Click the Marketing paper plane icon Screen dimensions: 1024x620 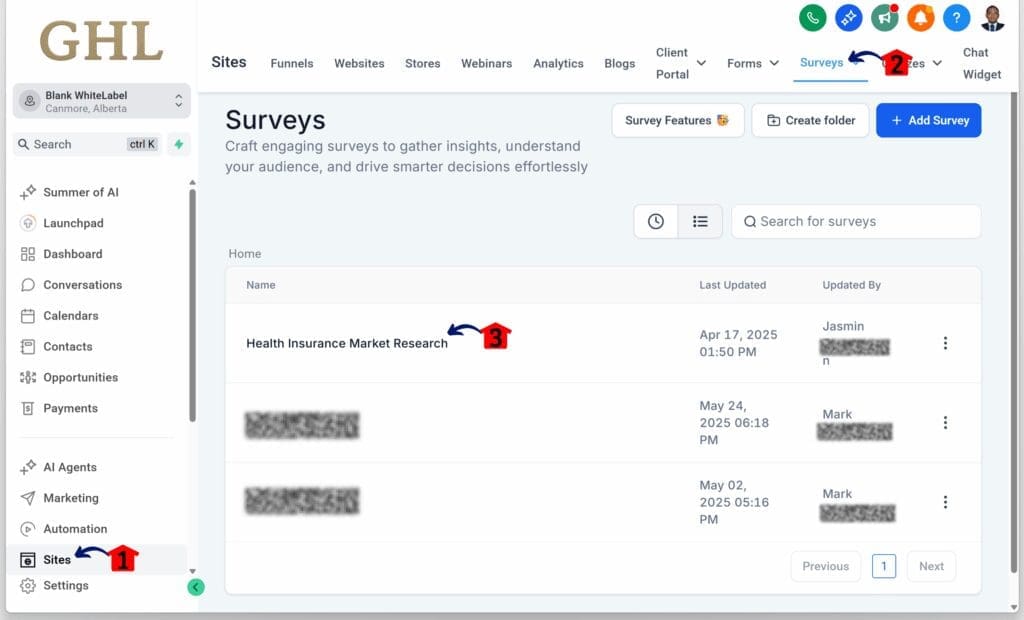[27, 498]
